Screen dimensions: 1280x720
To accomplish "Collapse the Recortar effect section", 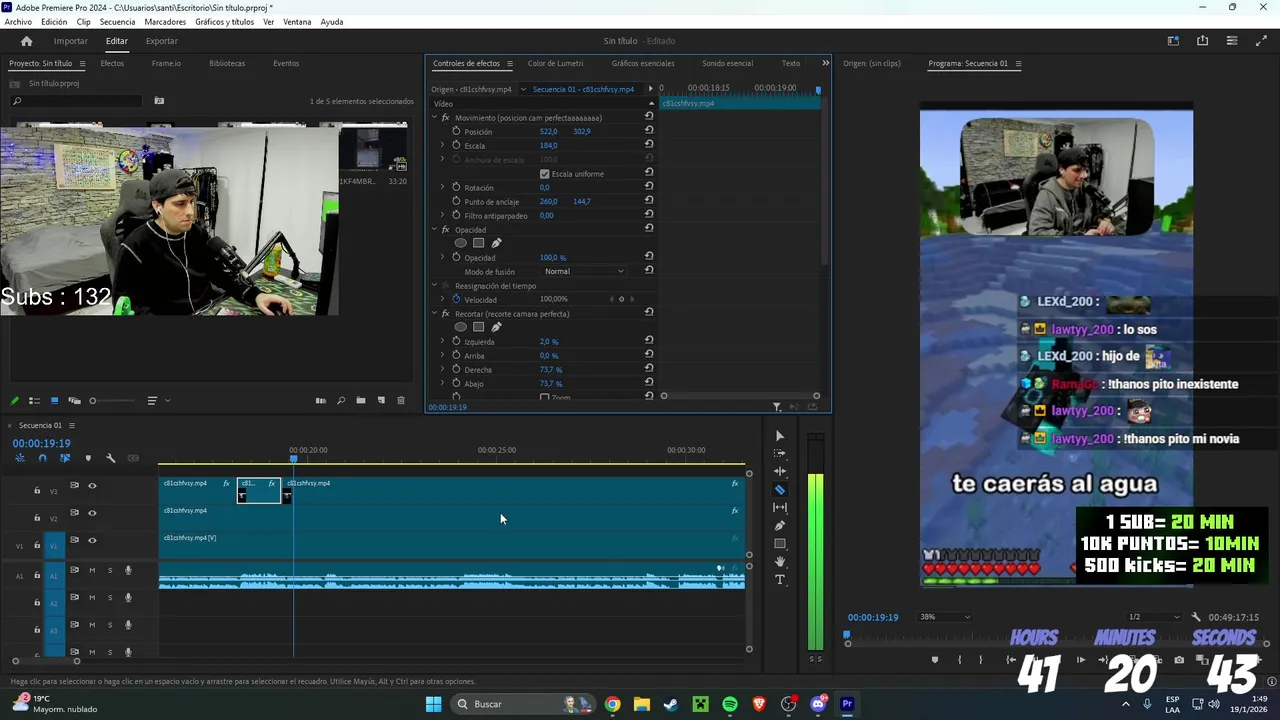I will point(434,314).
